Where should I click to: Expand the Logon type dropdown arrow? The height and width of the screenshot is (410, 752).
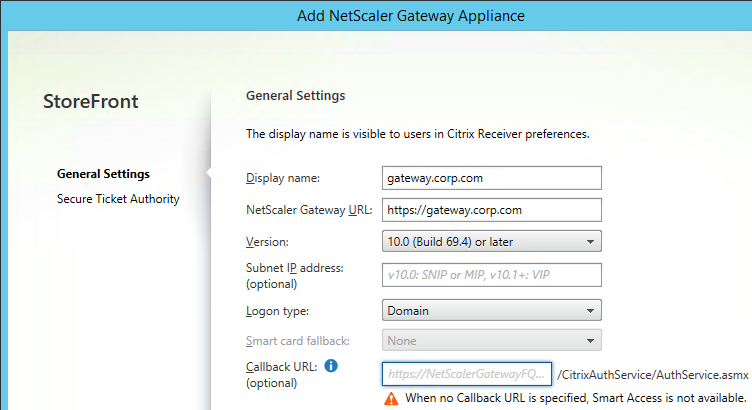tap(590, 311)
